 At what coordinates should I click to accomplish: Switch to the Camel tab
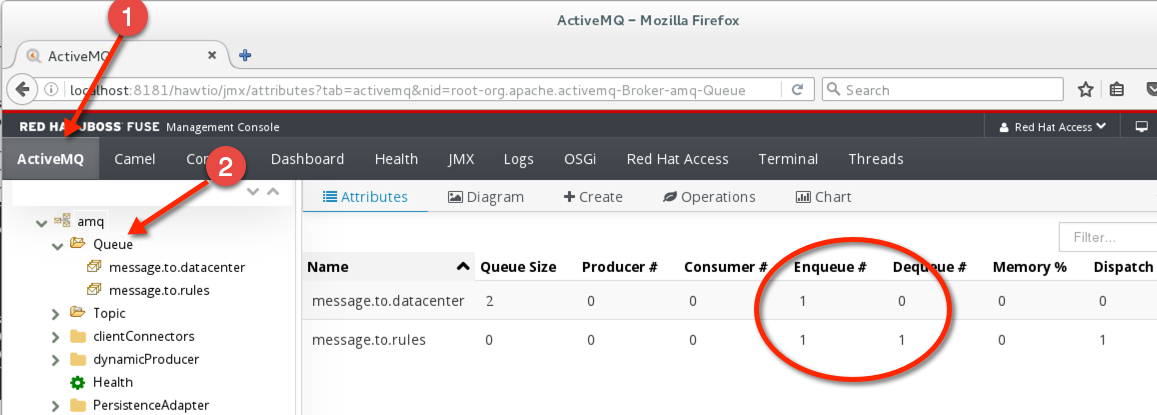[134, 159]
